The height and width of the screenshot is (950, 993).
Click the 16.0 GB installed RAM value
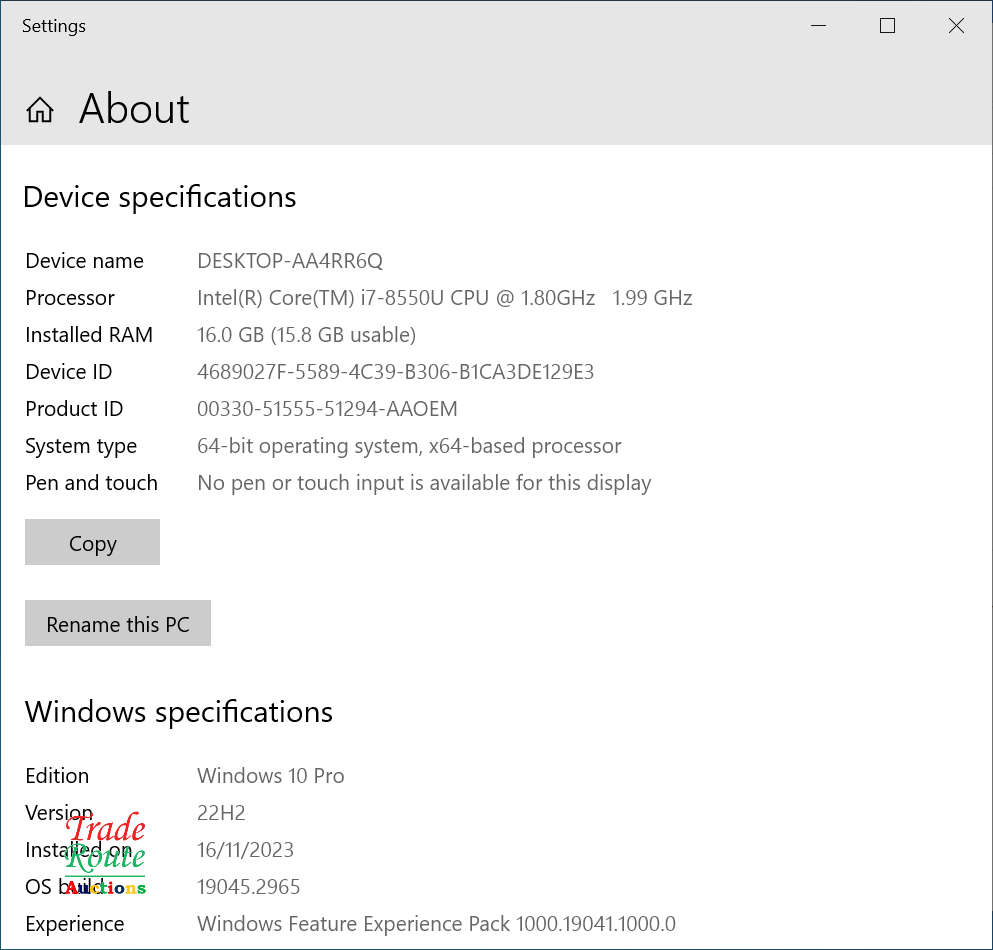coord(306,335)
